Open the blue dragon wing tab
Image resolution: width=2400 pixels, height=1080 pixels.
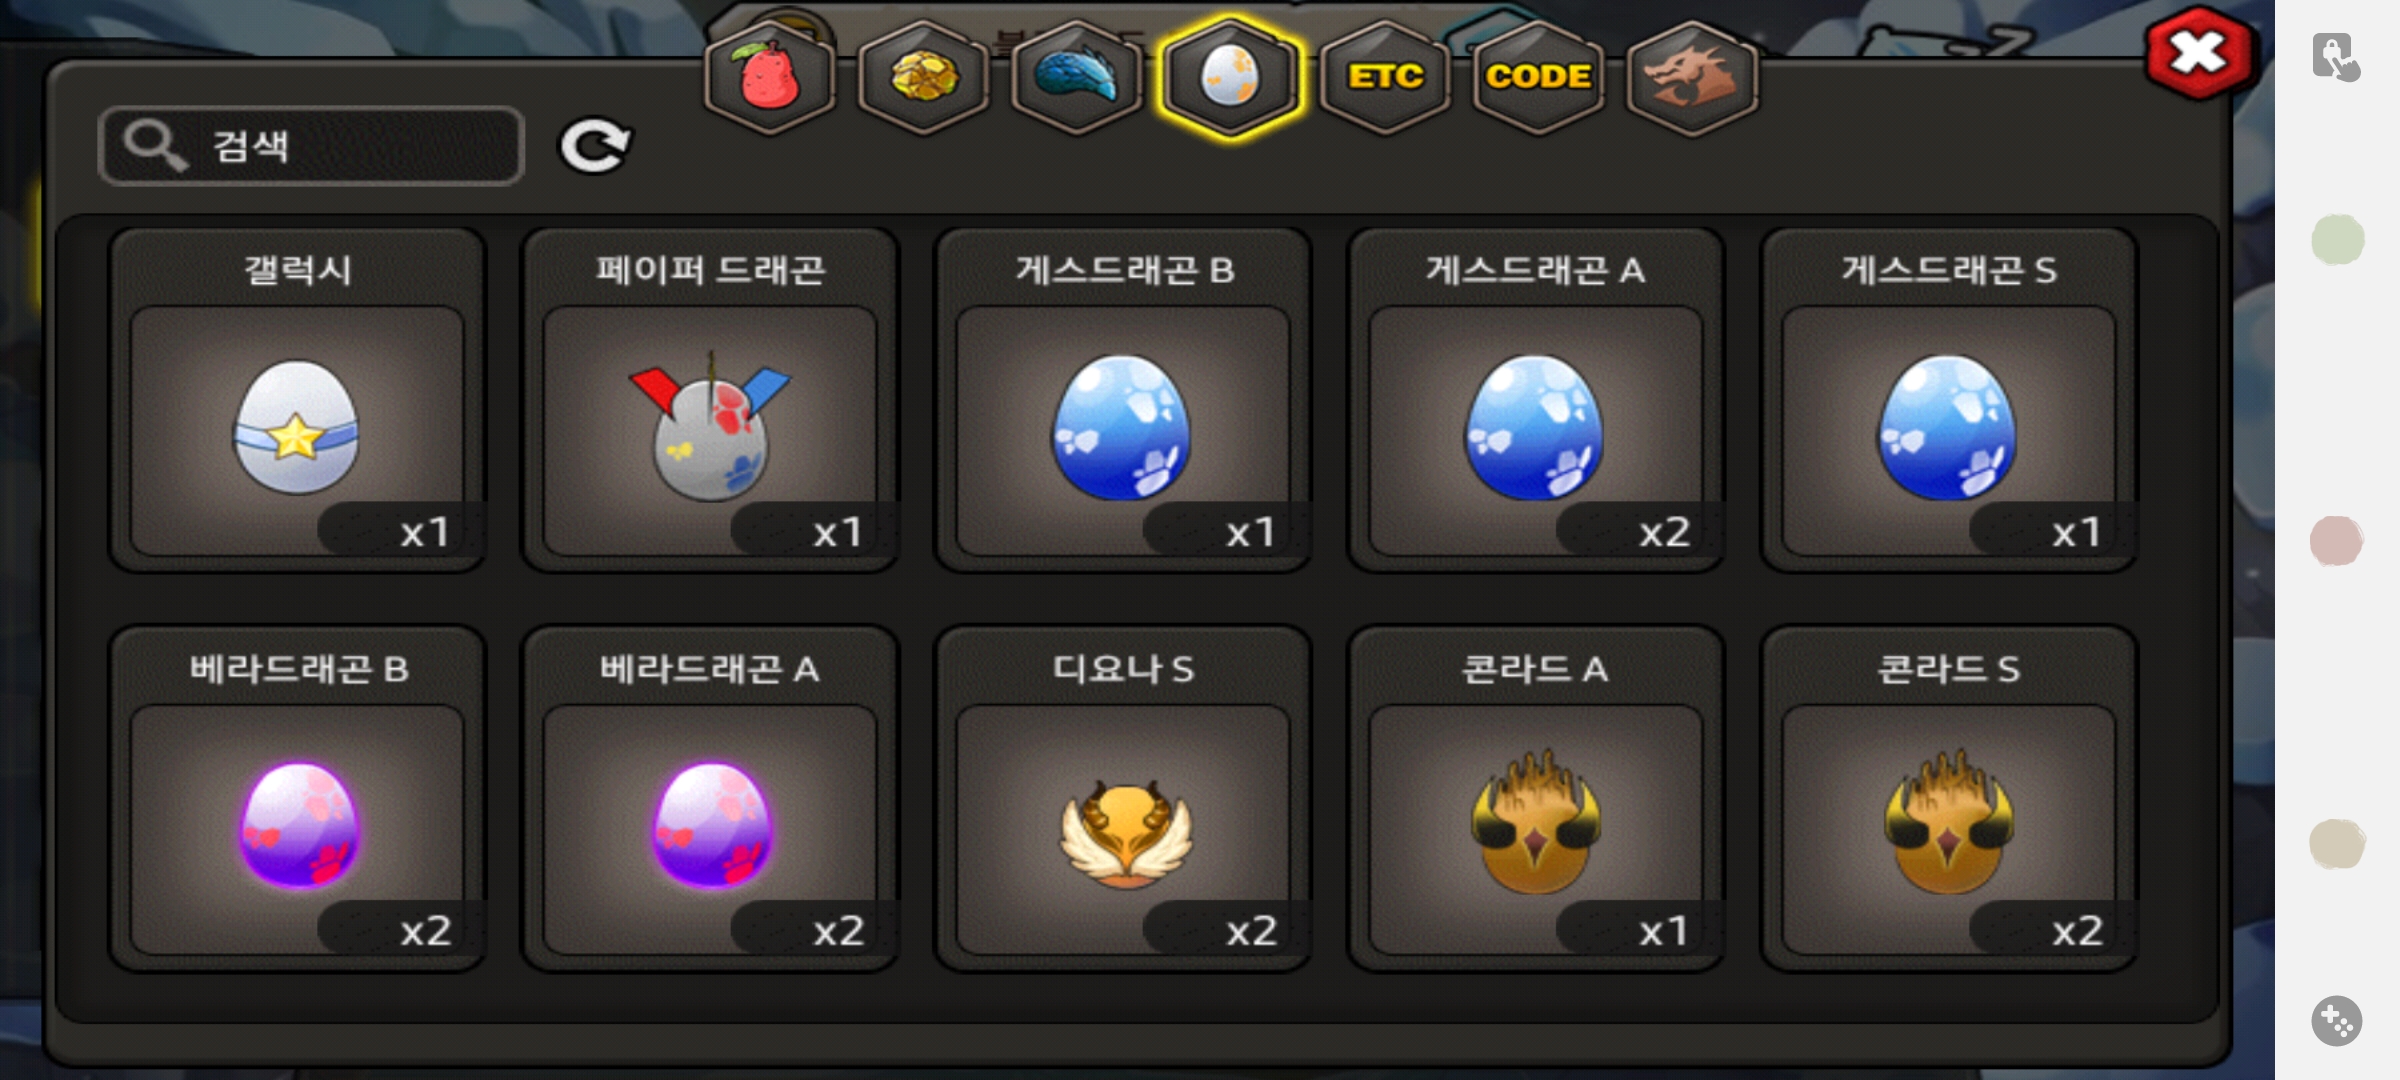[x=1077, y=77]
